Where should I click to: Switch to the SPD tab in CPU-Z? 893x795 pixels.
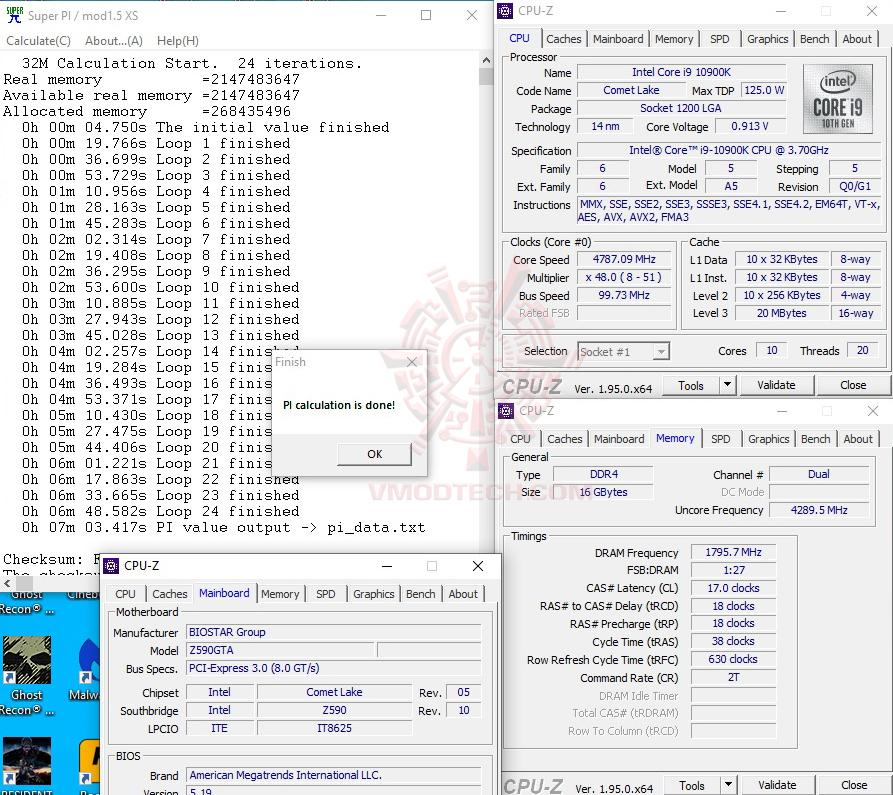click(720, 38)
